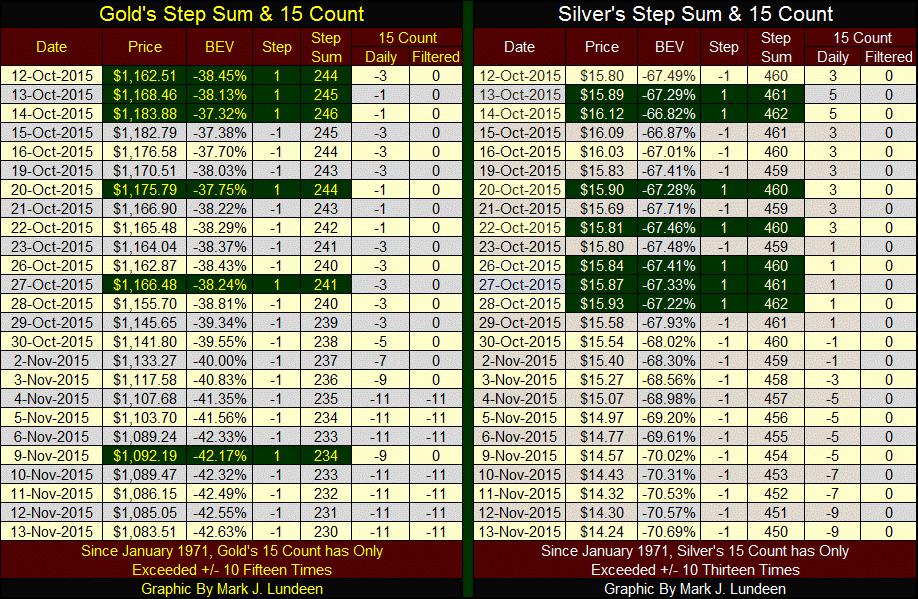Click the gold BEV value -40.00%
This screenshot has width=918, height=599.
point(215,360)
